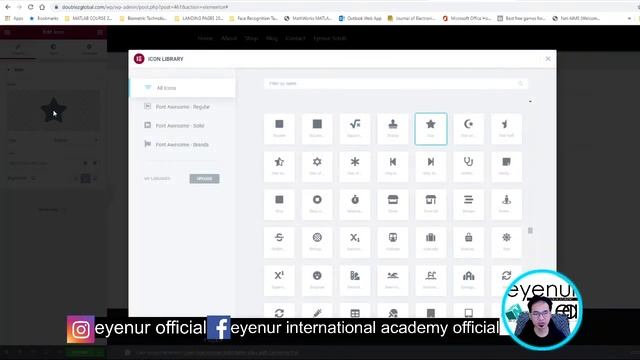Open the Apps bookmark shortcut

point(14,18)
